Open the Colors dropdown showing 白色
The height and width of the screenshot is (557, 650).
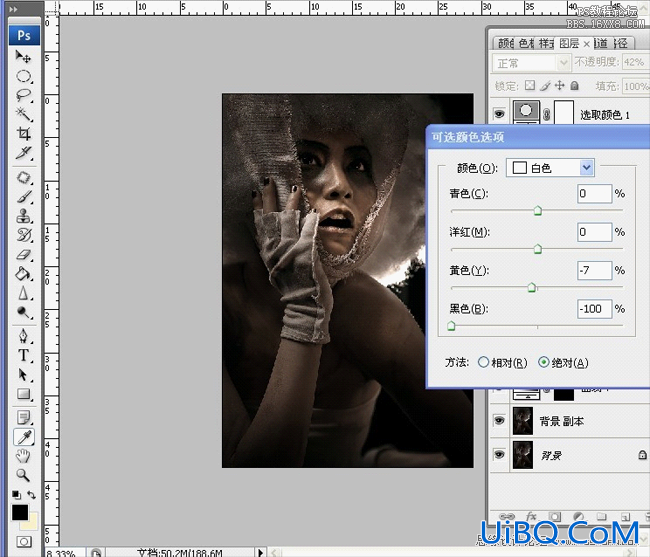tap(551, 168)
